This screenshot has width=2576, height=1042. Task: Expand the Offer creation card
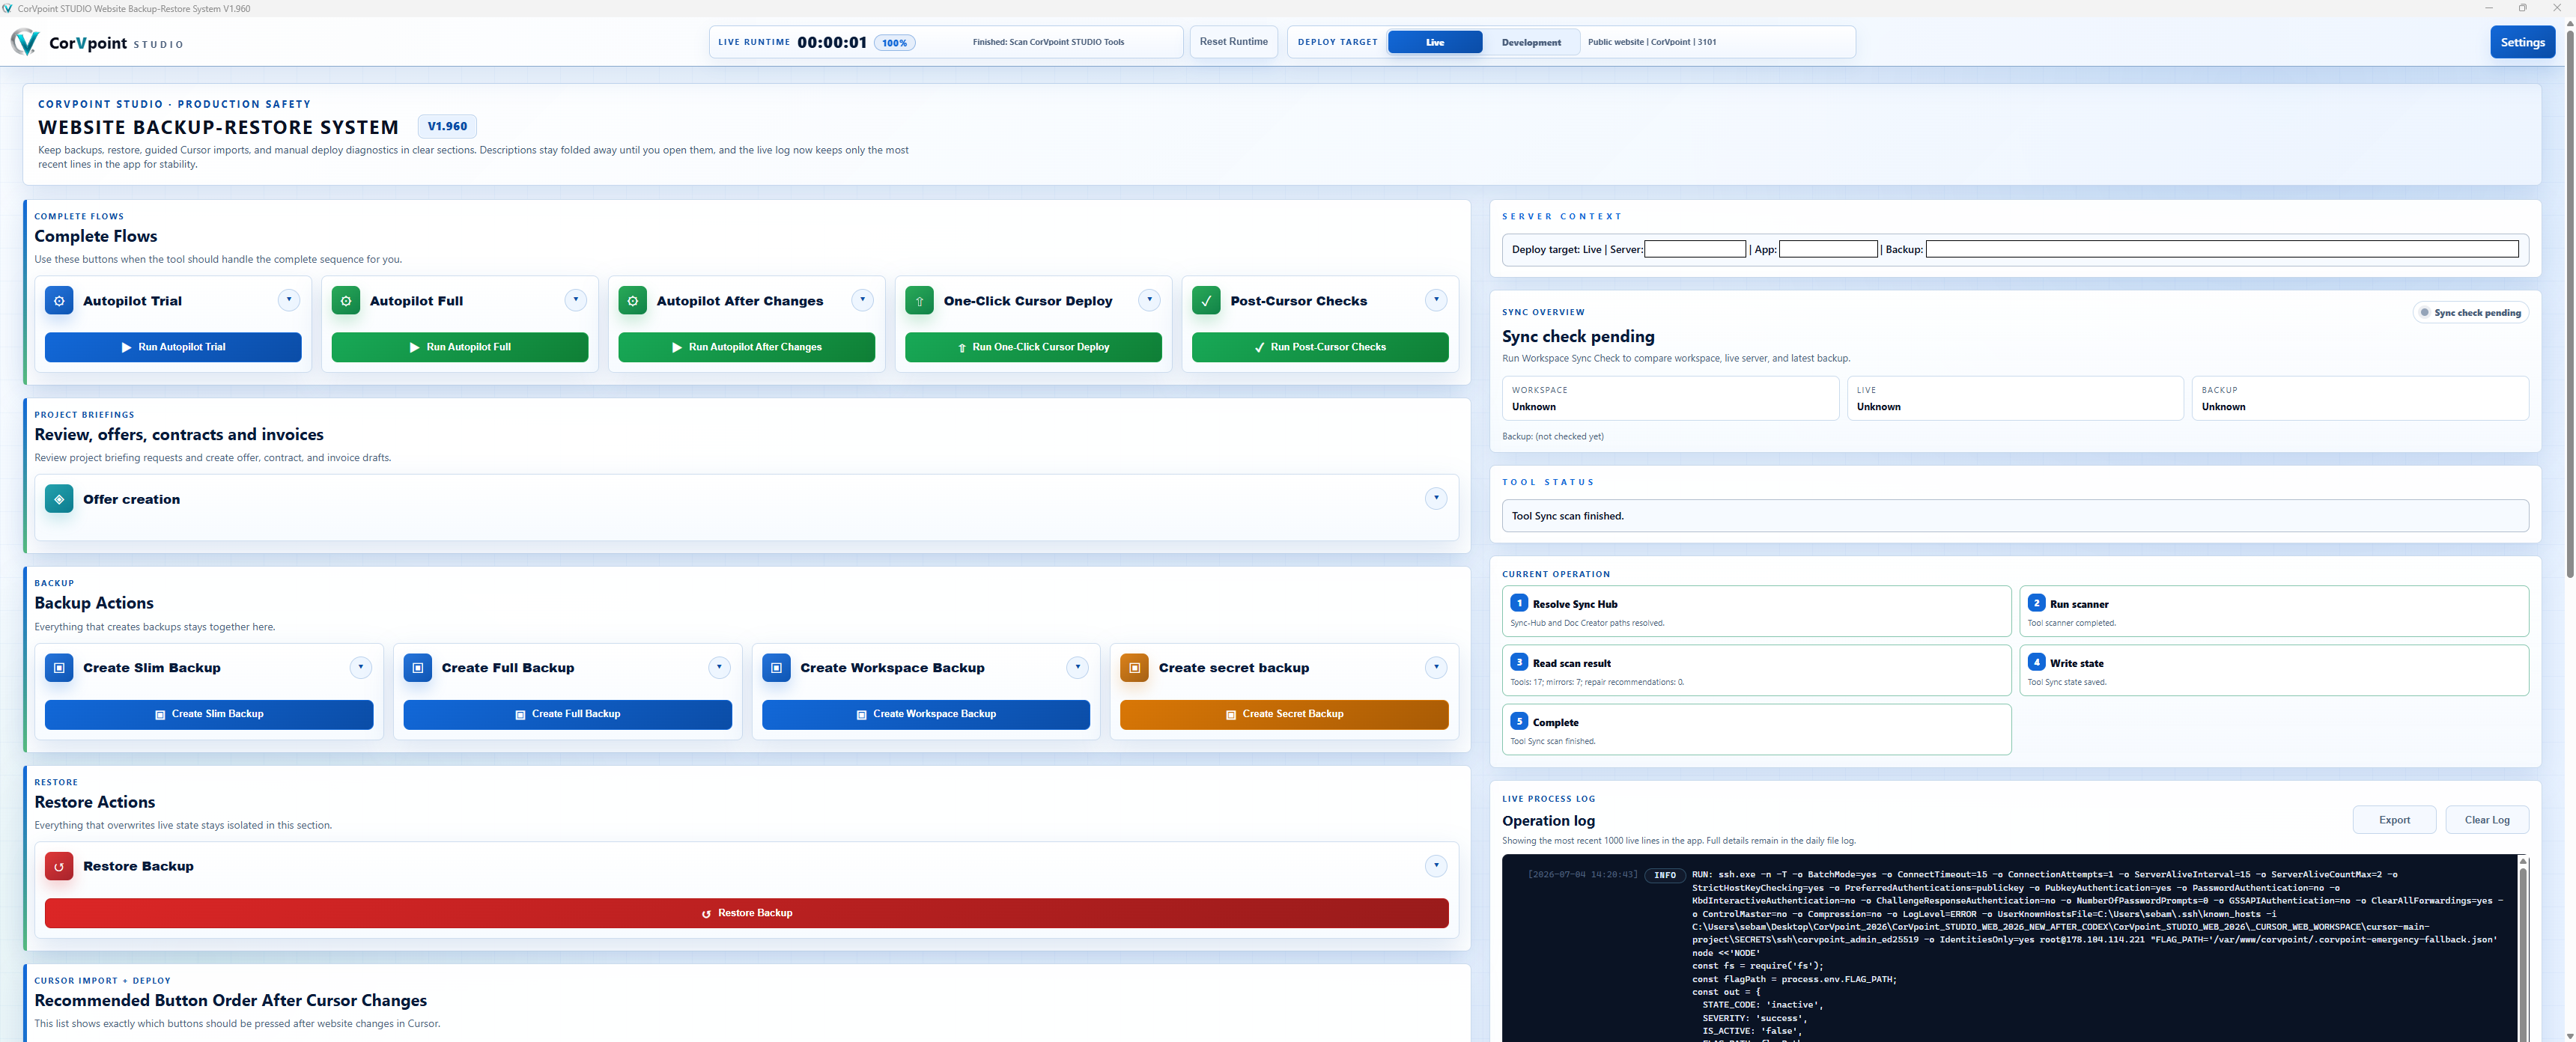pos(1436,498)
